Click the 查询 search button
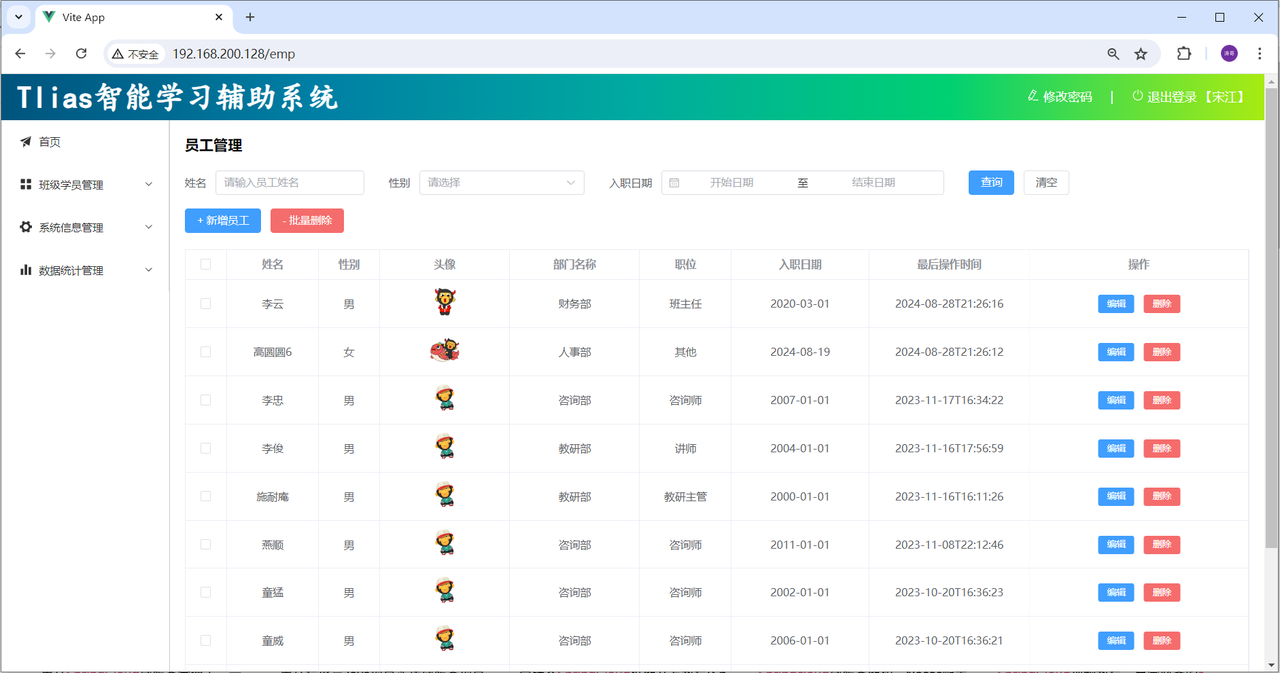The width and height of the screenshot is (1280, 673). 991,183
